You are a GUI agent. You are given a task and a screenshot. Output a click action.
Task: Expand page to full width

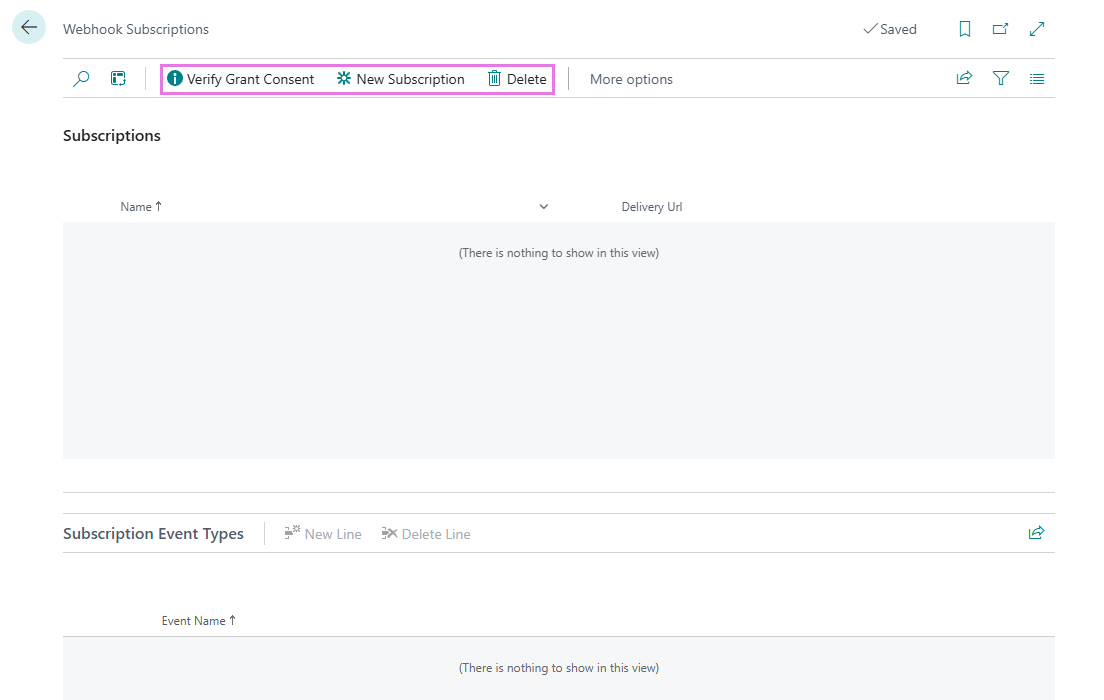click(x=1036, y=29)
